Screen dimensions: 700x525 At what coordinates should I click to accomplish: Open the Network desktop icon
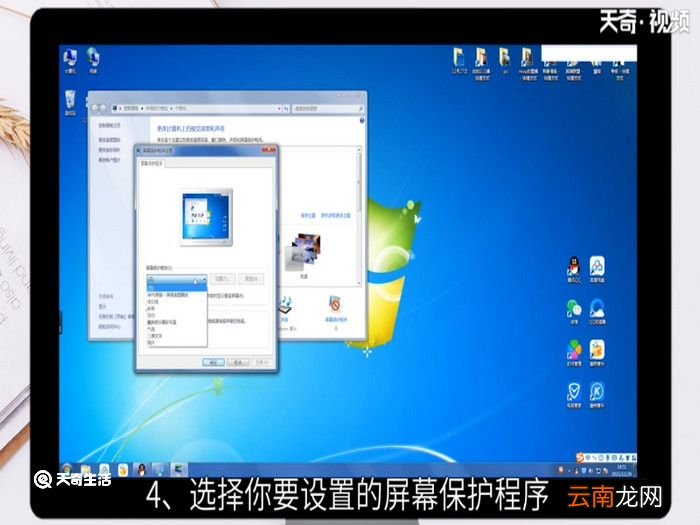93,60
